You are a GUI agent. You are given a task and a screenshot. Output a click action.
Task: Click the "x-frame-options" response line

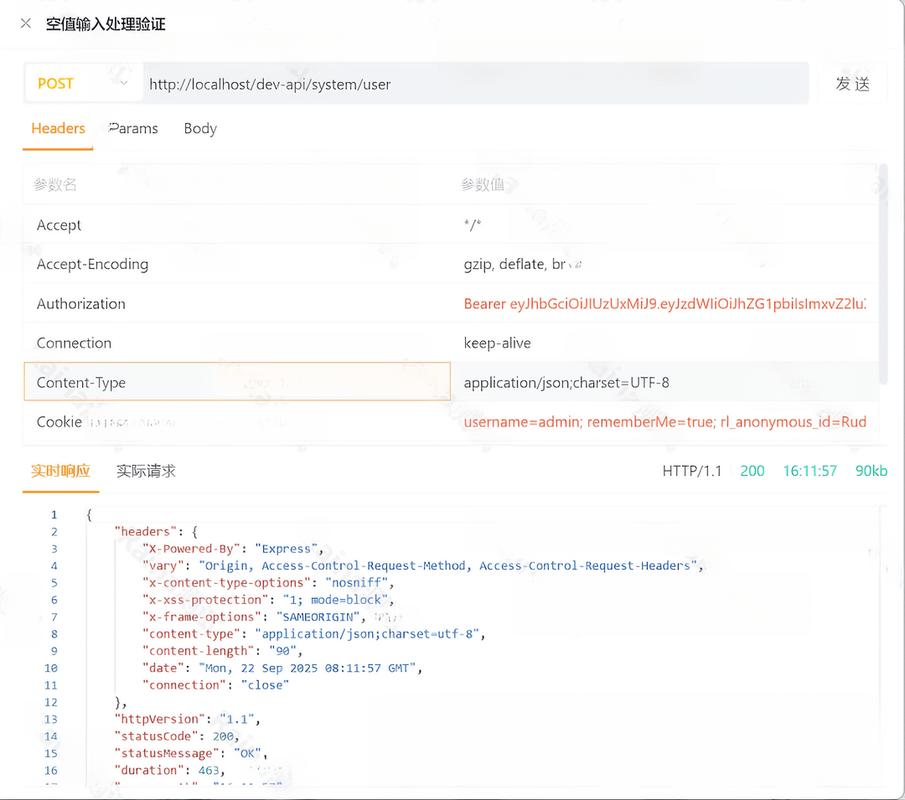pos(254,617)
